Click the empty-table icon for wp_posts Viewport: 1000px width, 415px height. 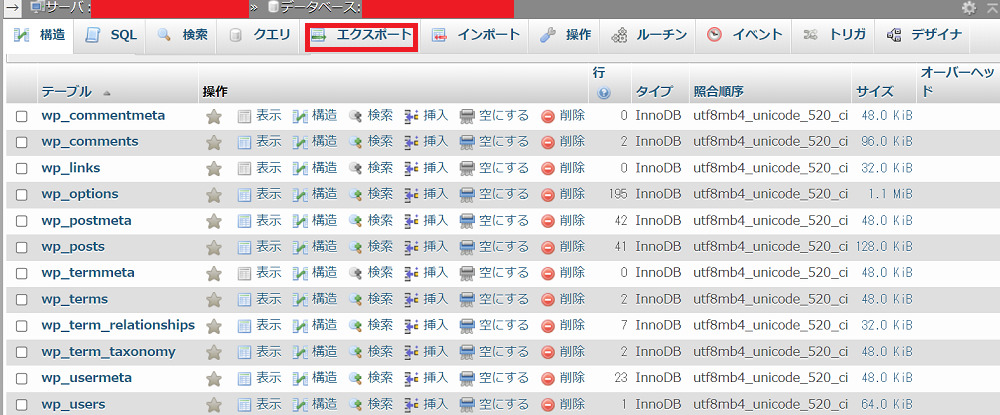pos(467,247)
